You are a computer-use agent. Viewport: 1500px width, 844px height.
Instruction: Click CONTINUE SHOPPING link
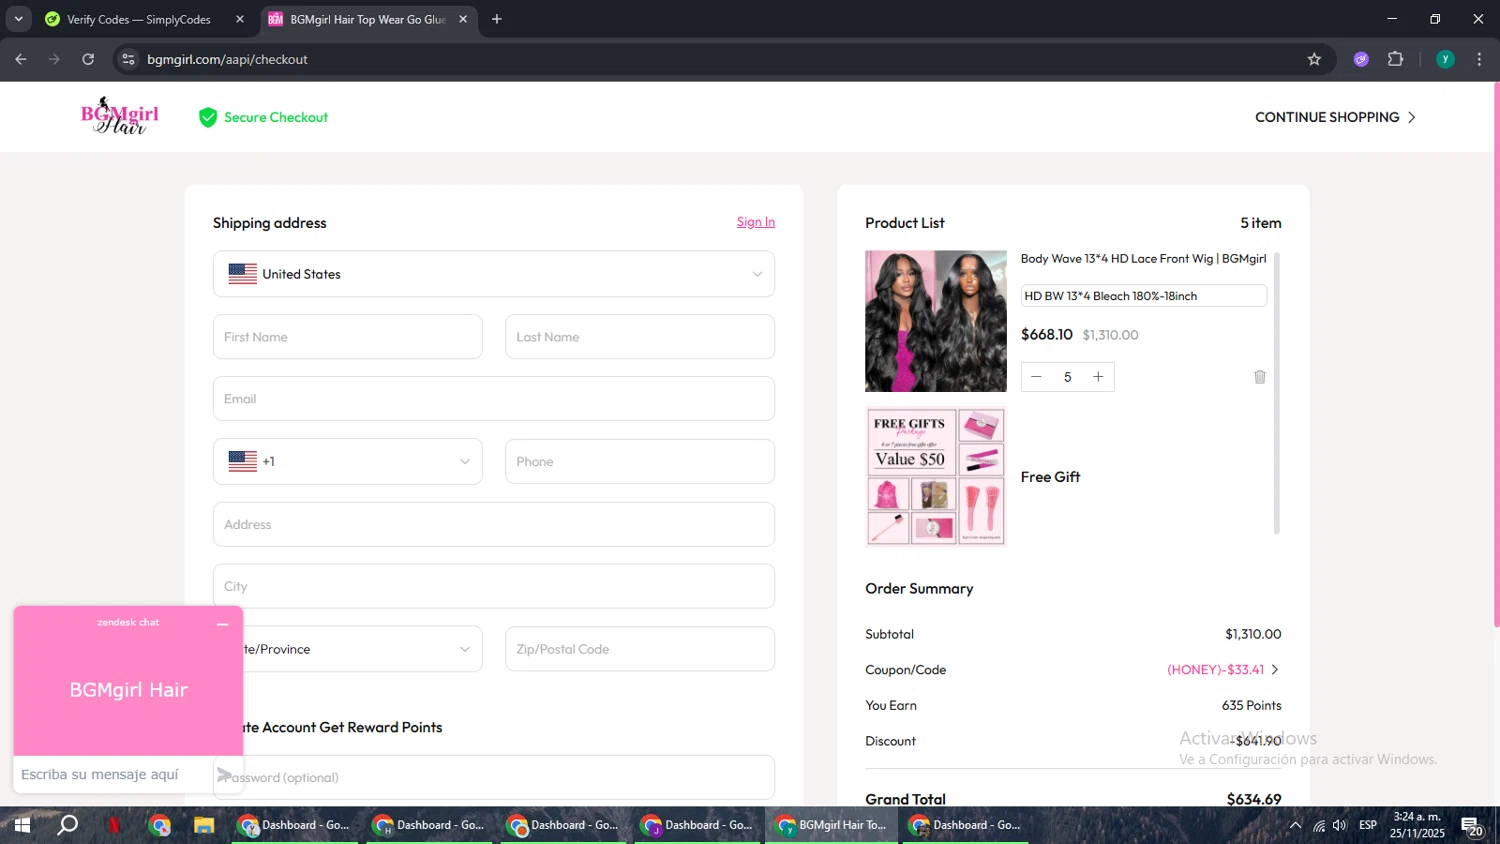point(1335,117)
